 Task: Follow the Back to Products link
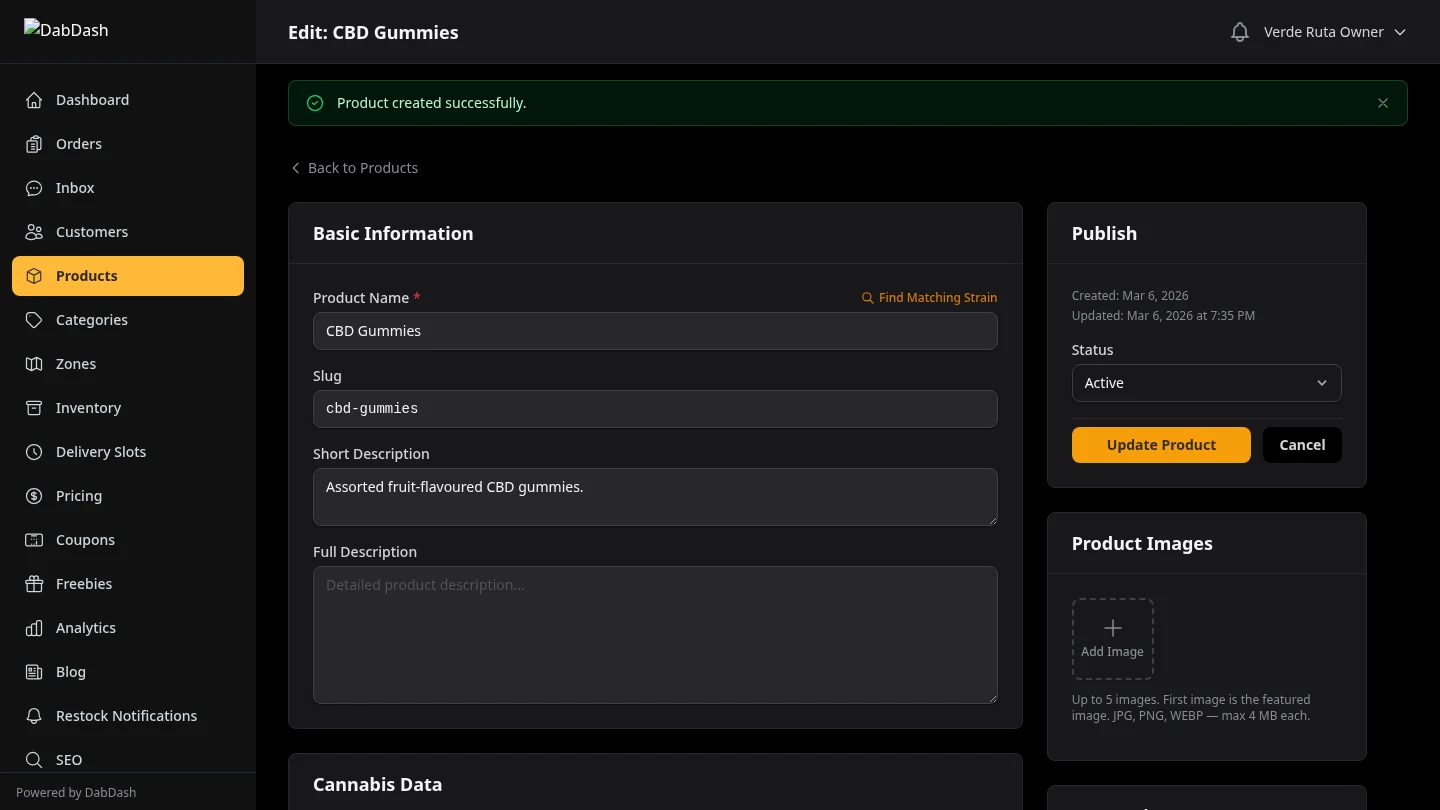click(354, 167)
